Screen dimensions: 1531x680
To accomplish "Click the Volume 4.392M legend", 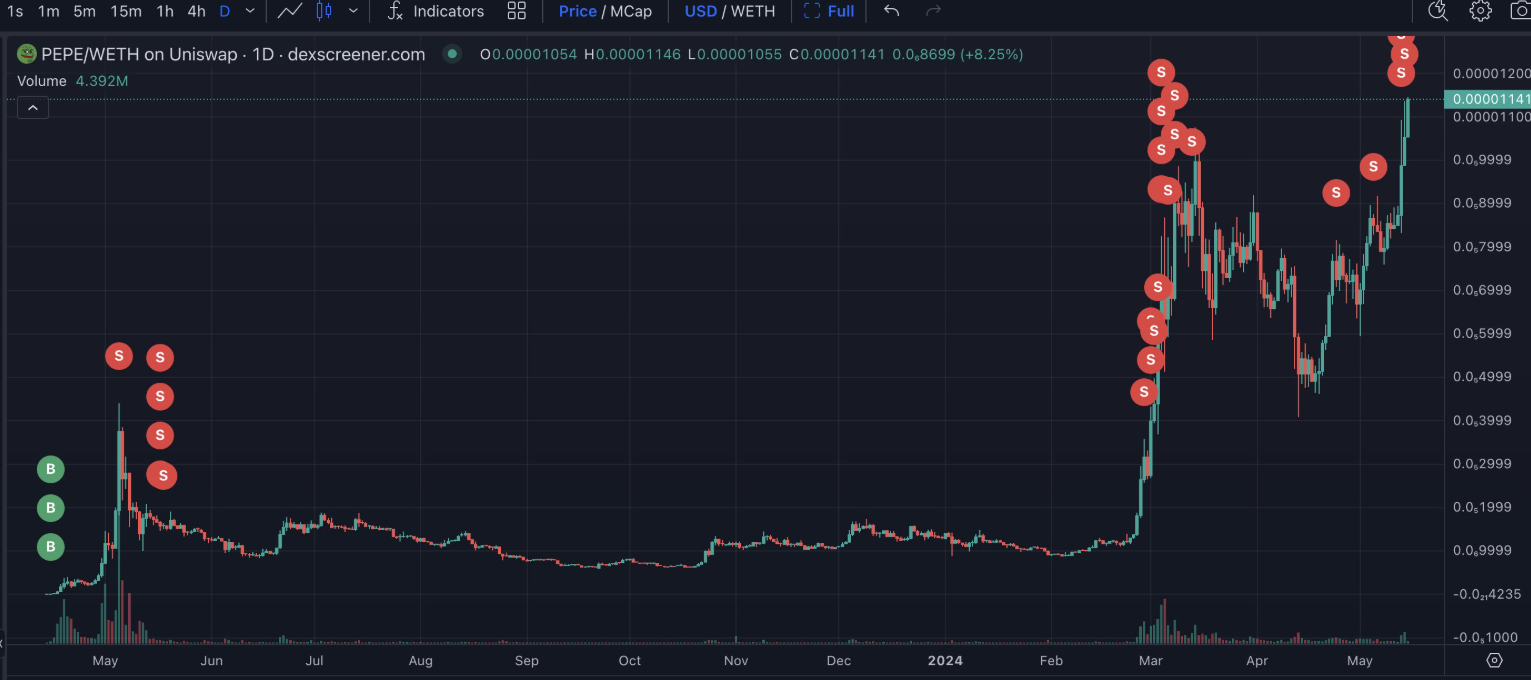I will pyautogui.click(x=72, y=81).
